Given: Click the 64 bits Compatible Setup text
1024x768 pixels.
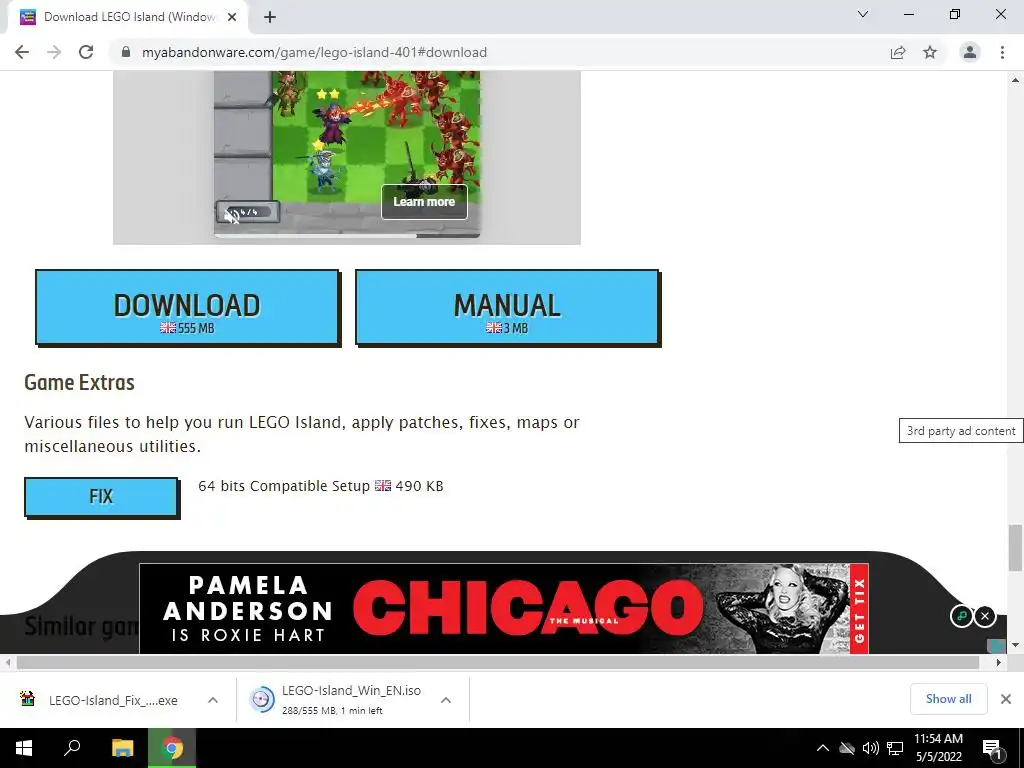Looking at the screenshot, I should (284, 486).
